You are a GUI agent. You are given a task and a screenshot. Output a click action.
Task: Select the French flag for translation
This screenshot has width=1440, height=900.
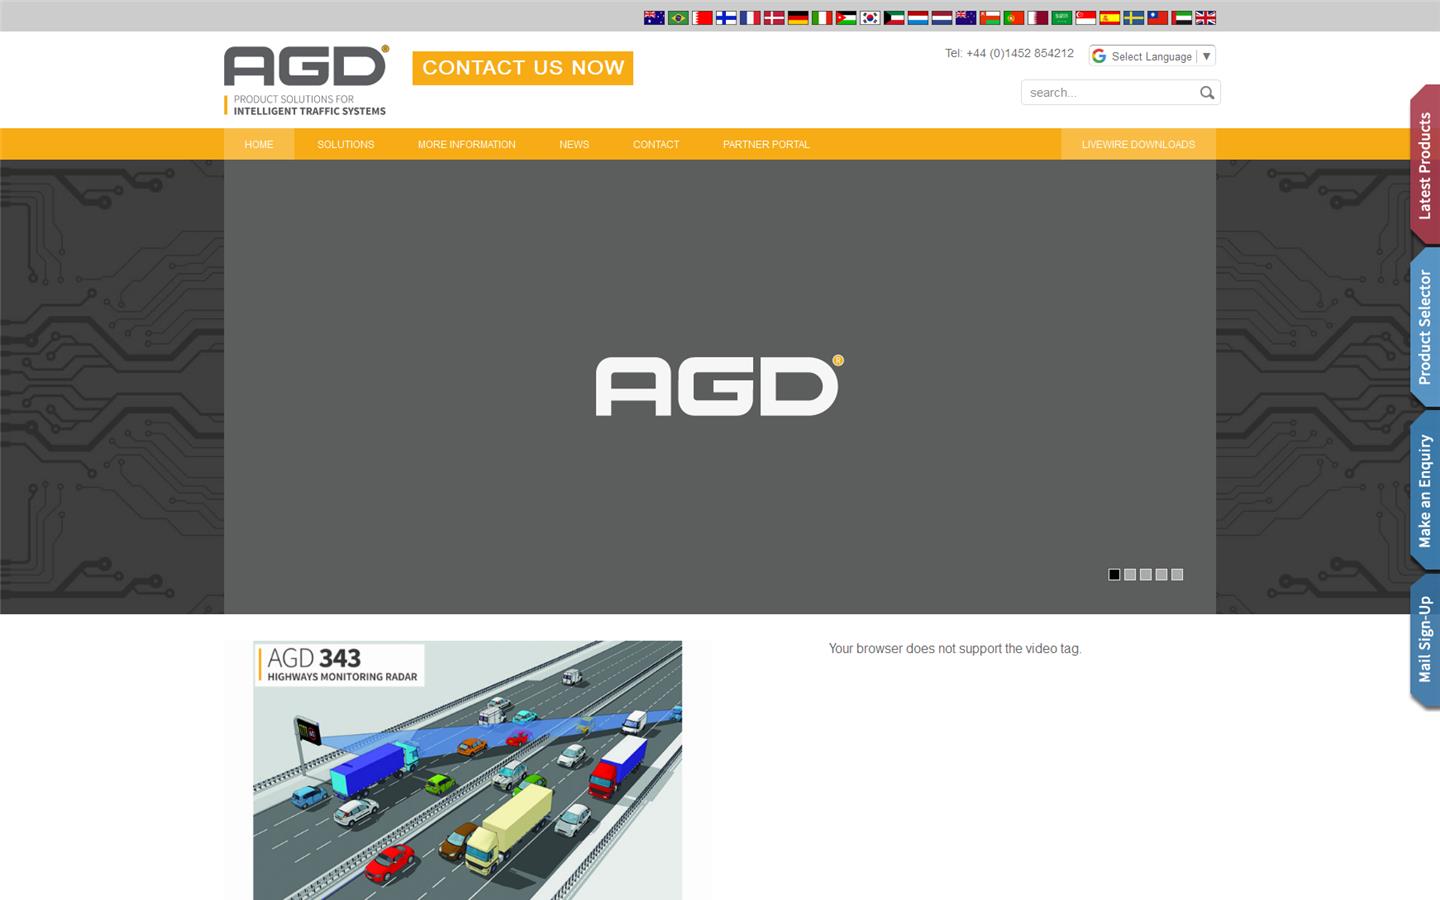pos(750,17)
